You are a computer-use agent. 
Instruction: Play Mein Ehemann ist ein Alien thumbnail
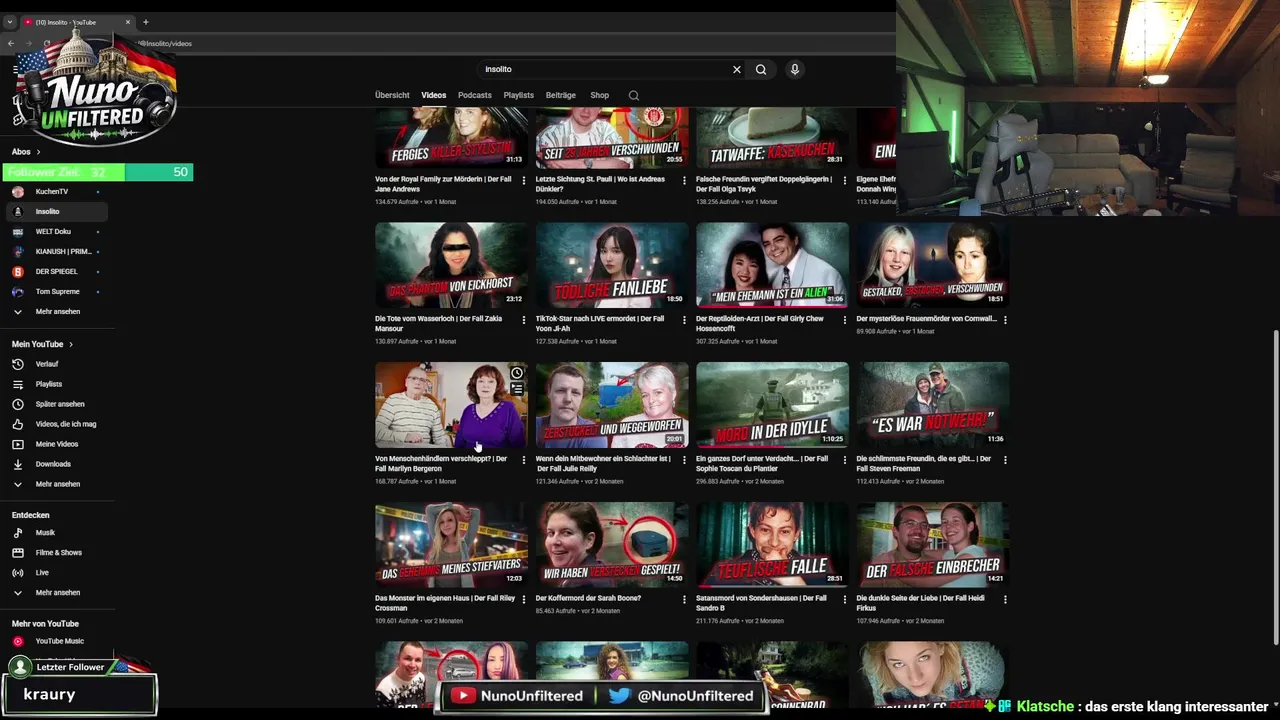tap(772, 265)
